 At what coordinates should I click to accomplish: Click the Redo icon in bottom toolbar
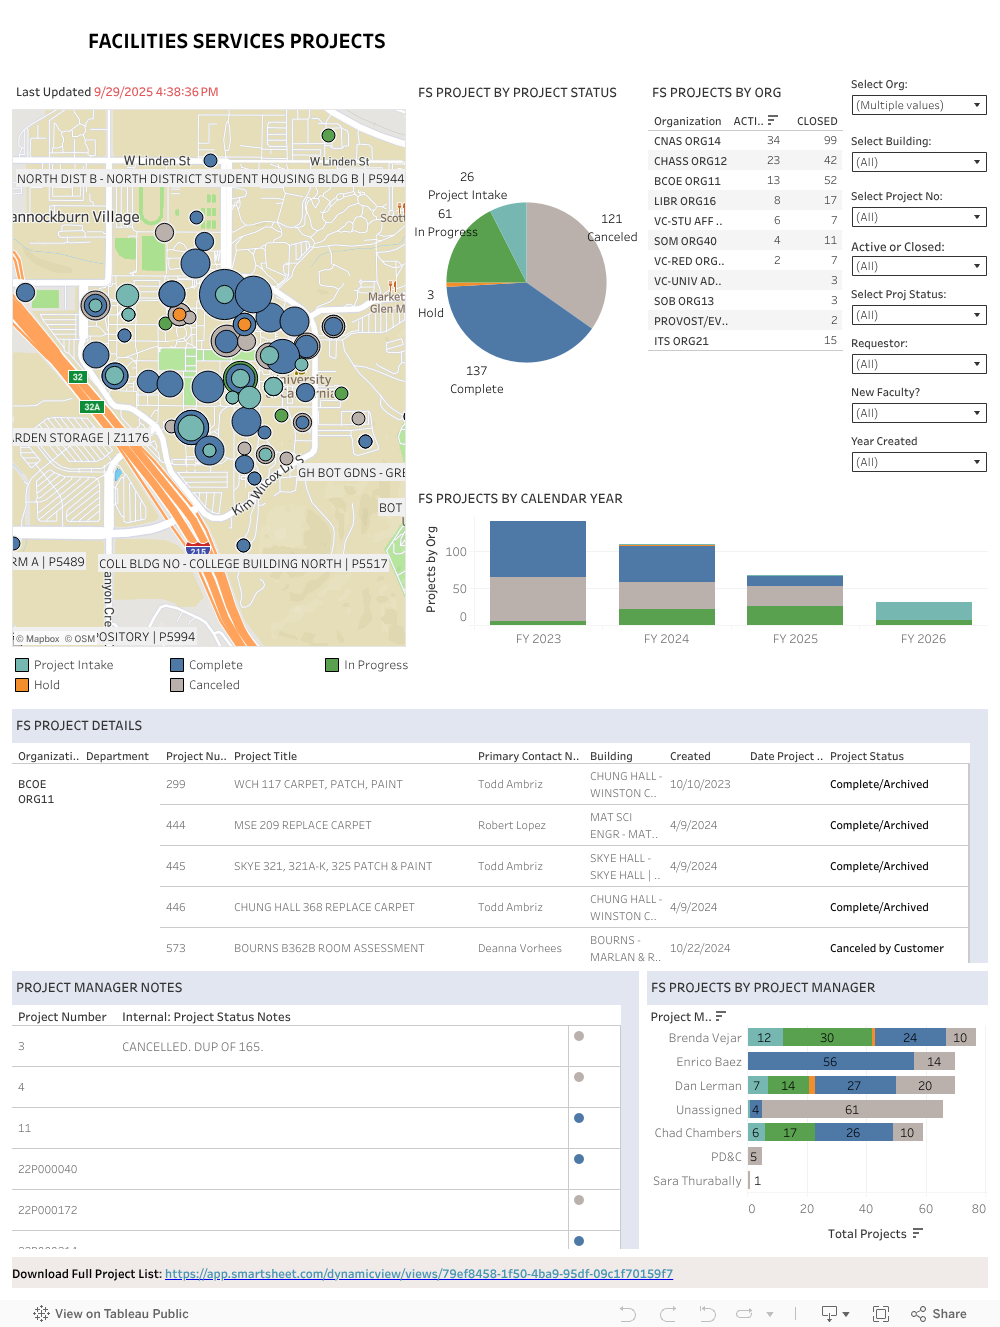(x=668, y=1314)
